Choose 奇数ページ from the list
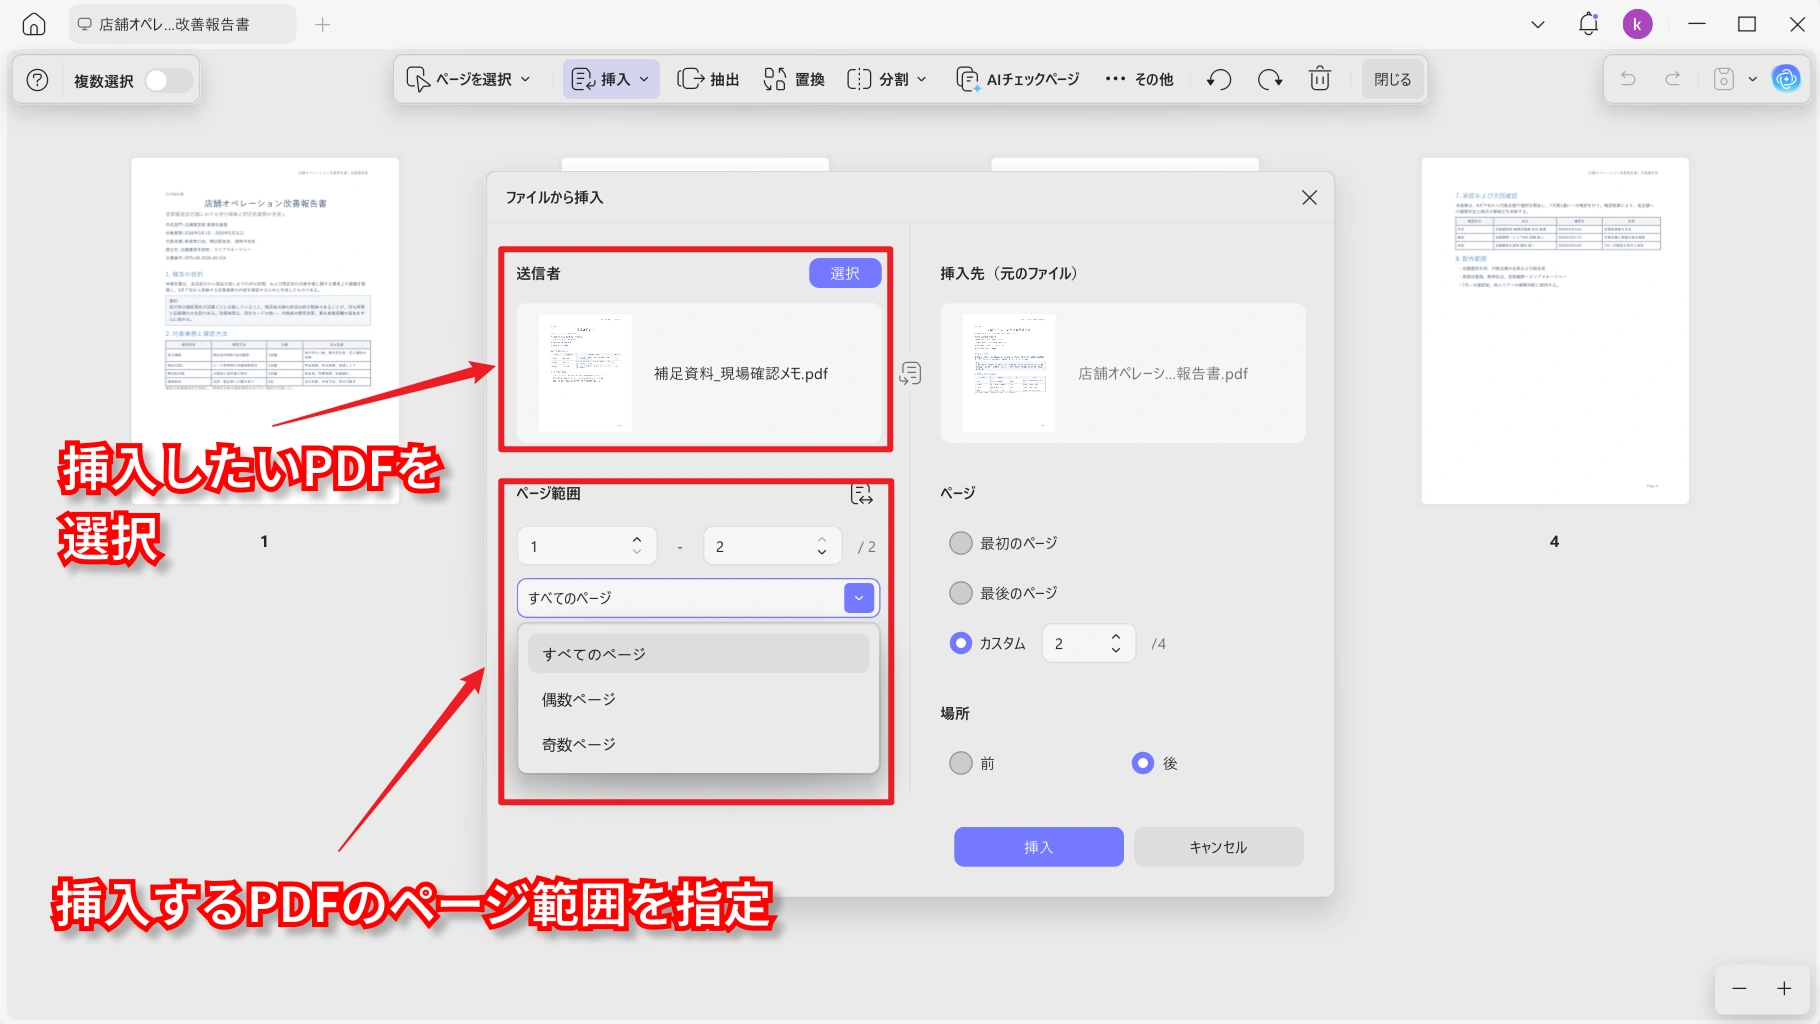Viewport: 1820px width, 1024px height. coord(698,744)
